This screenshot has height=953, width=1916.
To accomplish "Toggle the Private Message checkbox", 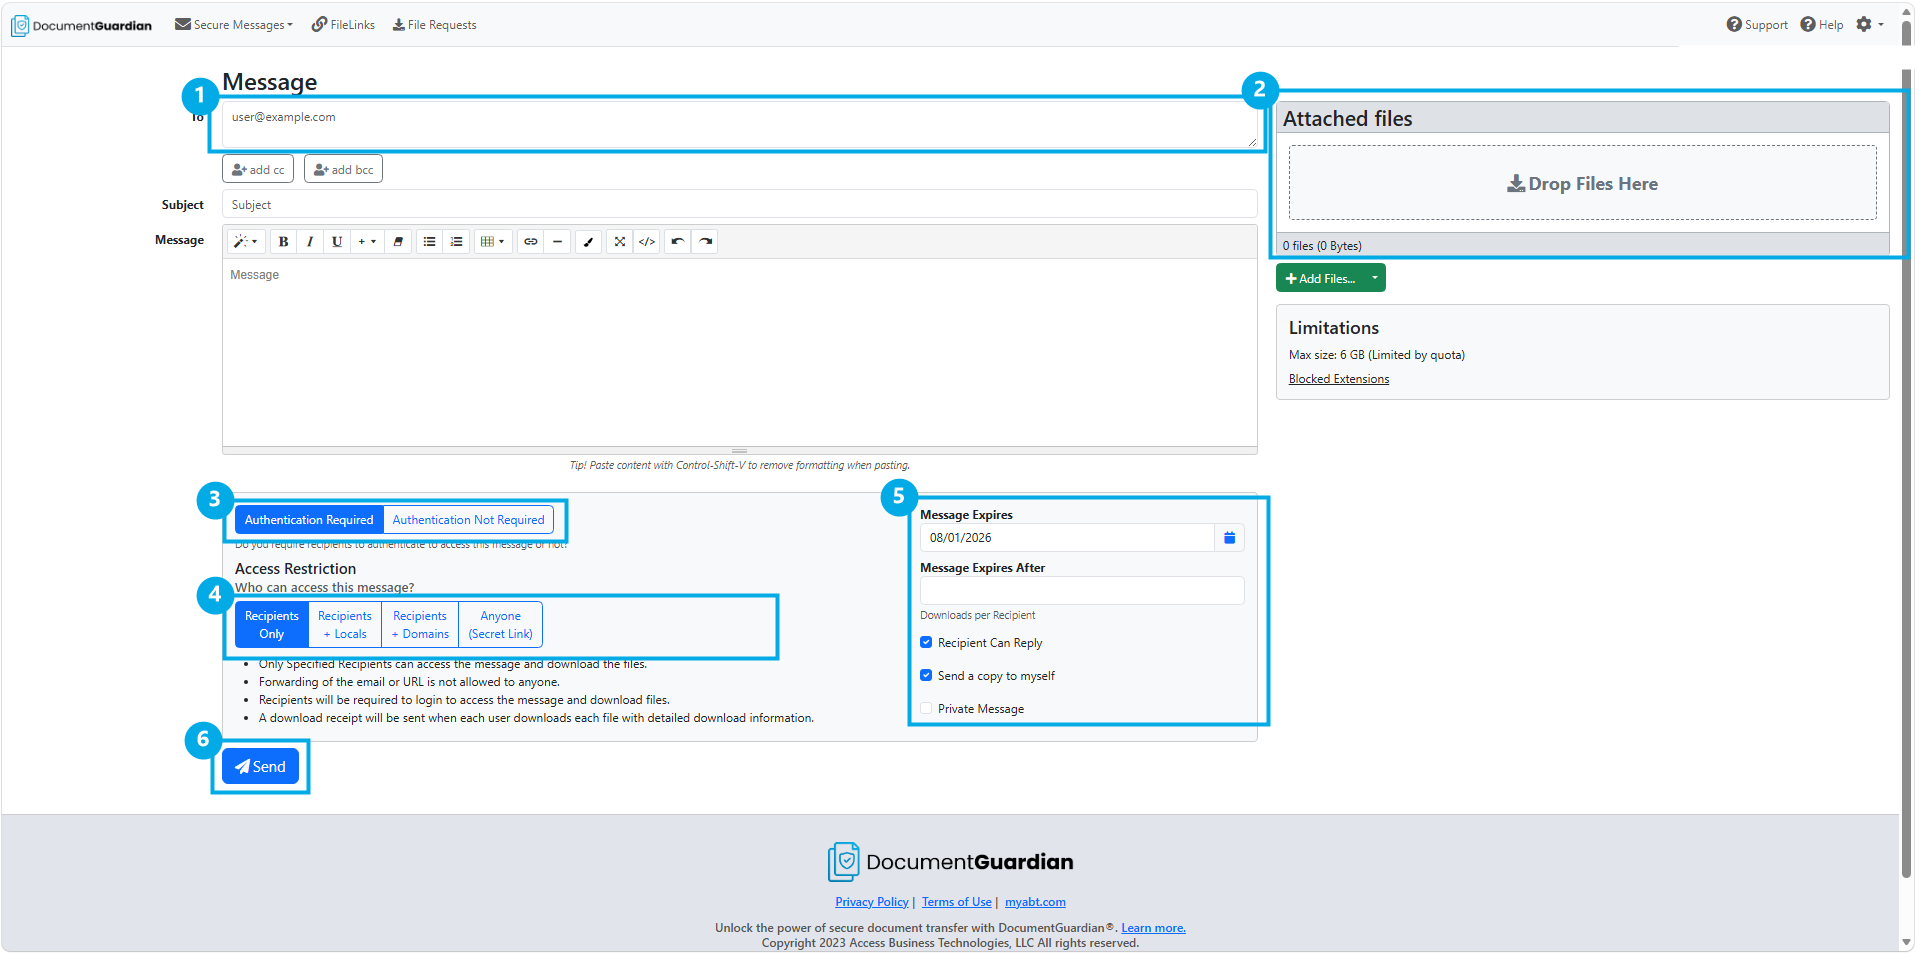I will (926, 708).
